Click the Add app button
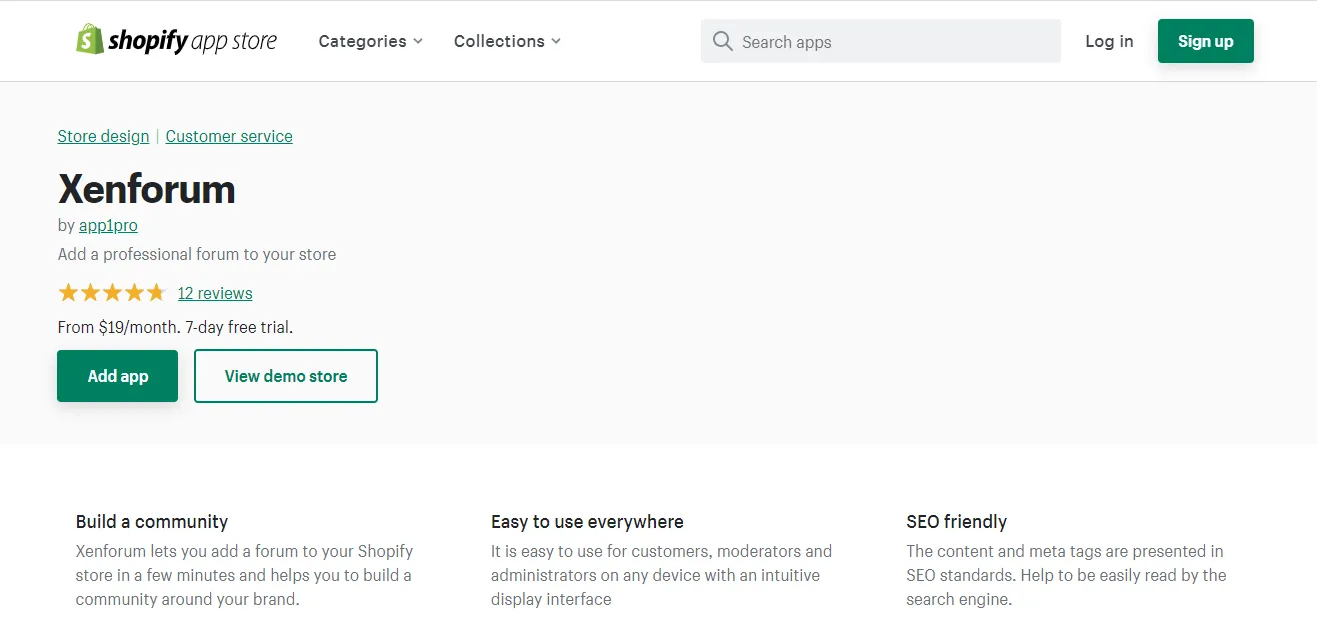The width and height of the screenshot is (1317, 618). (117, 376)
